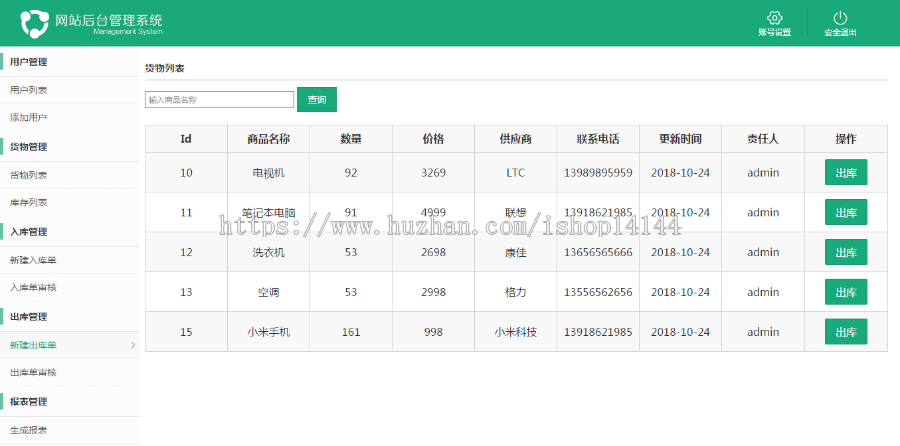
Task: Click the 安全退出 label
Action: coord(840,33)
